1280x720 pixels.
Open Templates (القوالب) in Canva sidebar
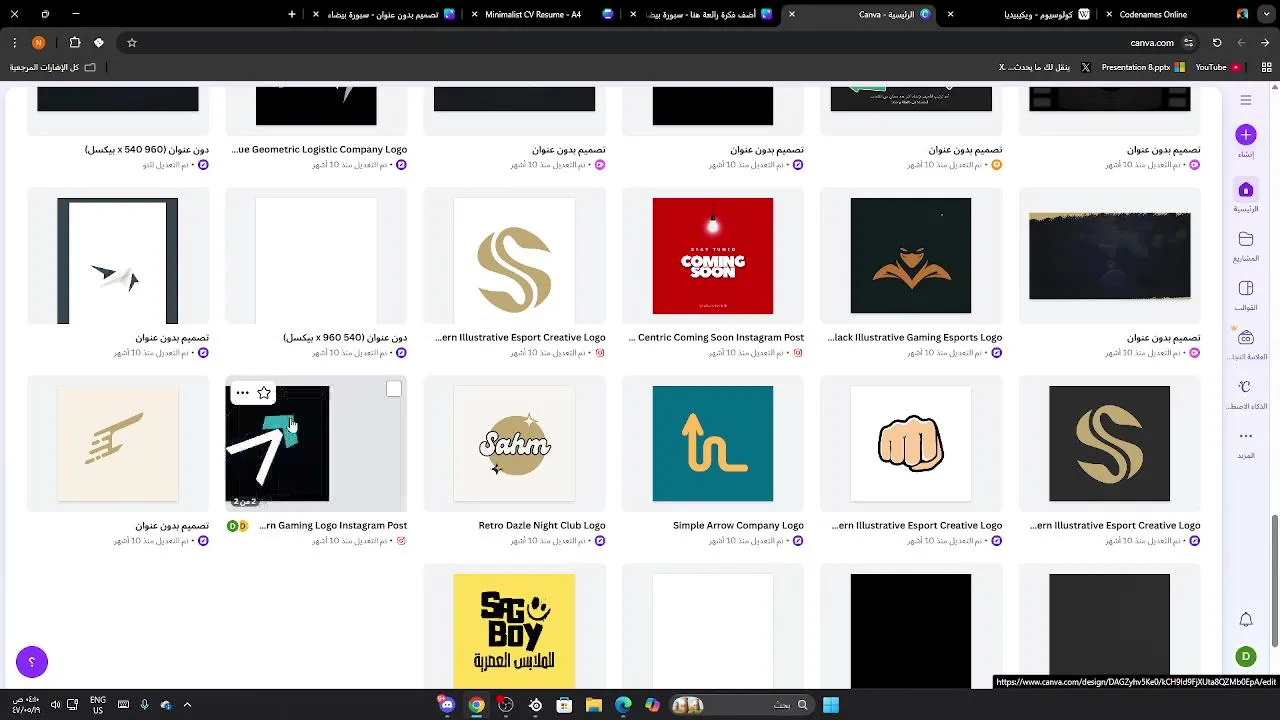coord(1246,295)
